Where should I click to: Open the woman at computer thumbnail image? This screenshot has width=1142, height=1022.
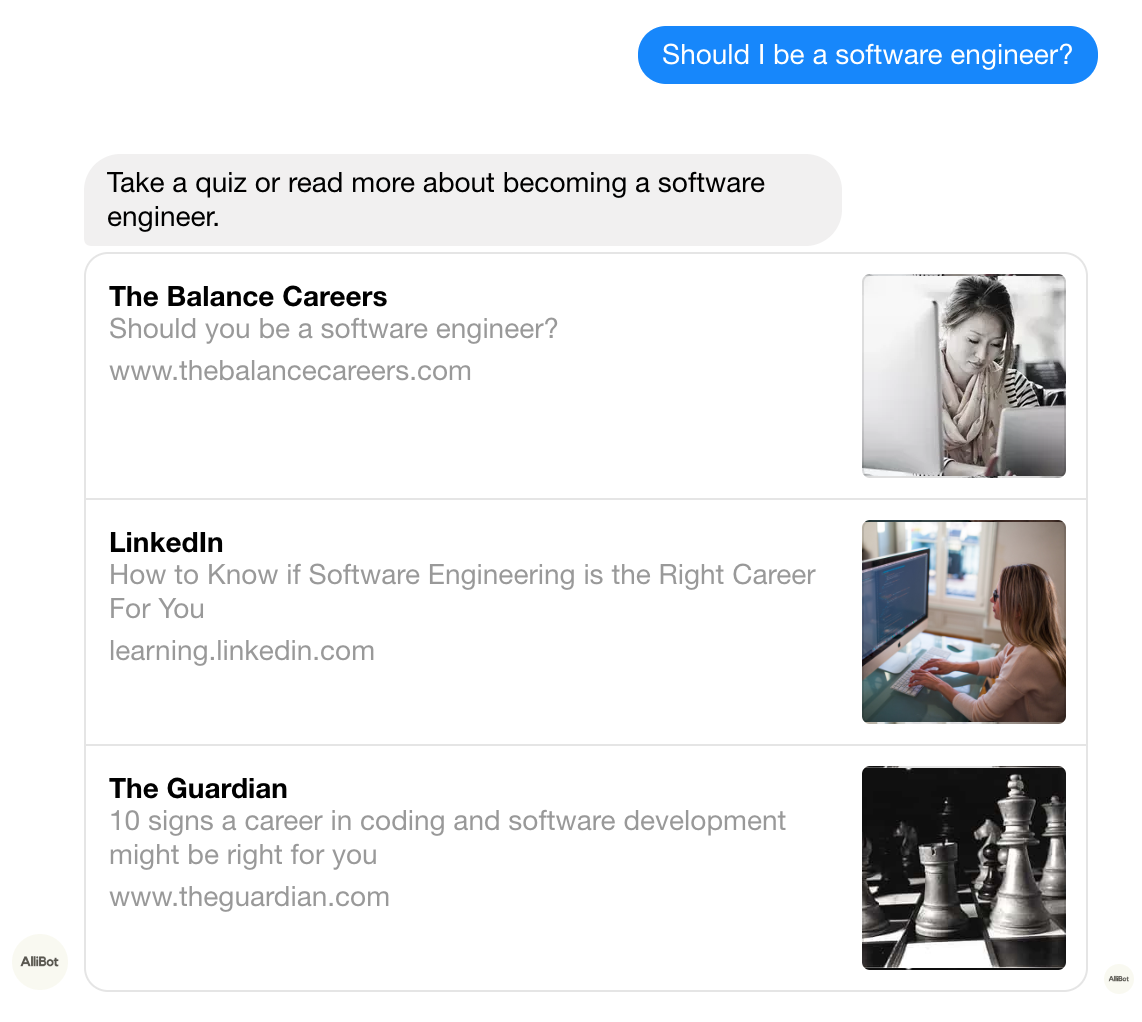964,376
